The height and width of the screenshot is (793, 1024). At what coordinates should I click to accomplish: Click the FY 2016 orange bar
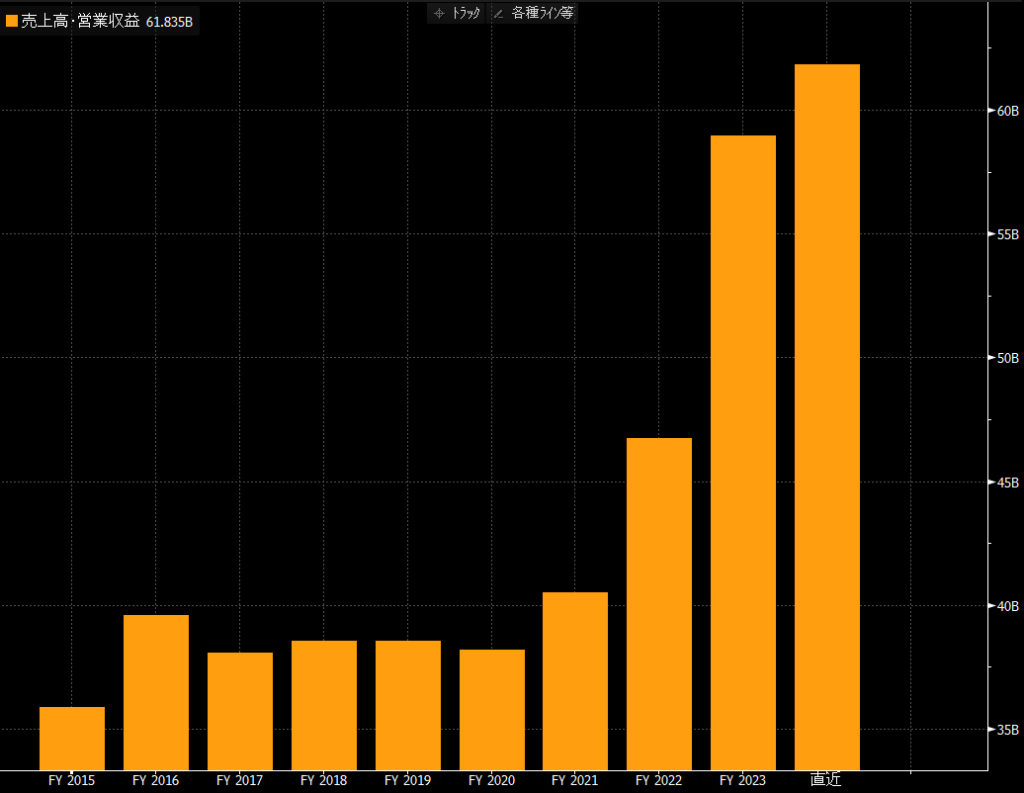tap(156, 692)
